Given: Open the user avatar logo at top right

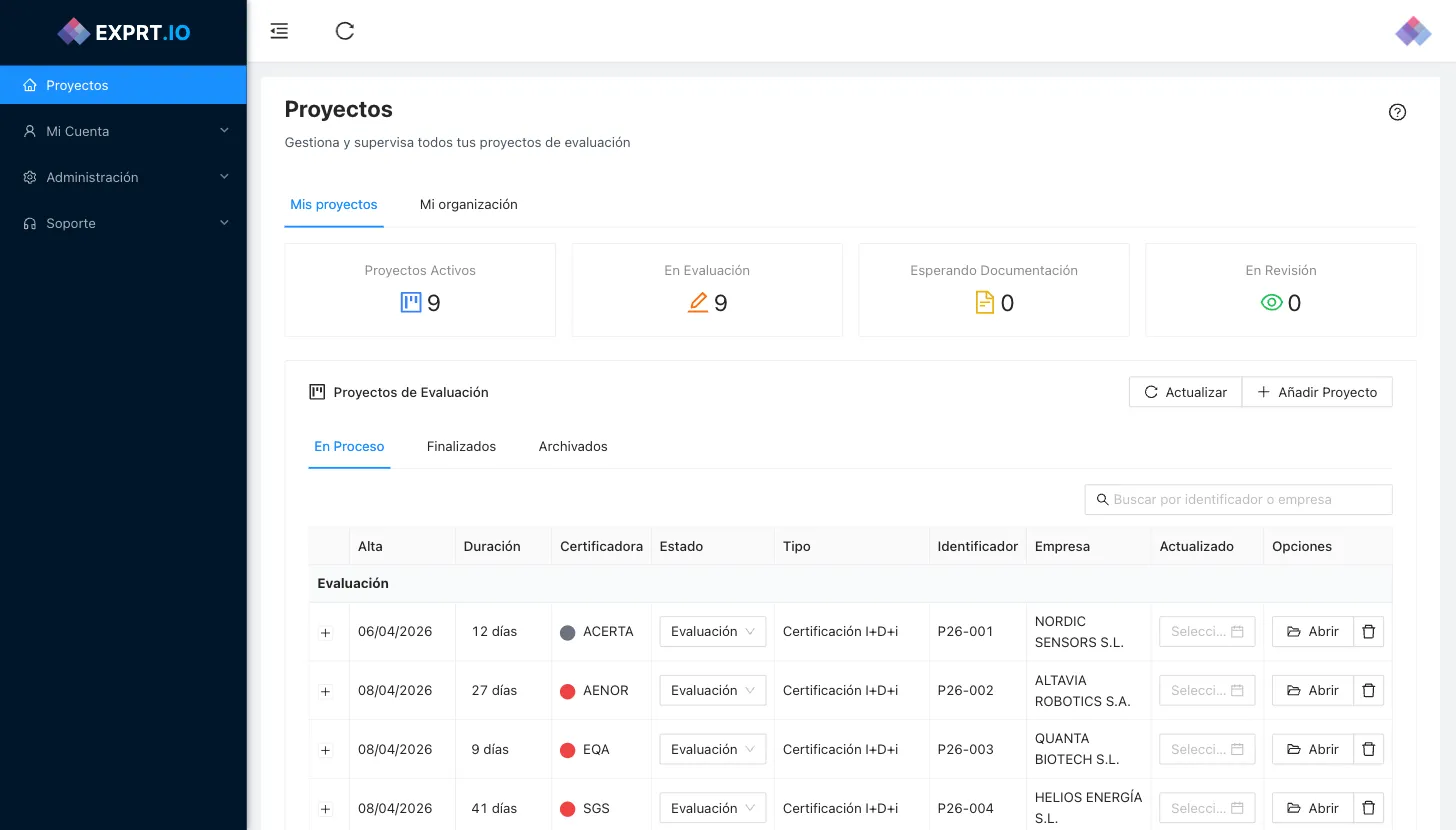Looking at the screenshot, I should coord(1413,31).
